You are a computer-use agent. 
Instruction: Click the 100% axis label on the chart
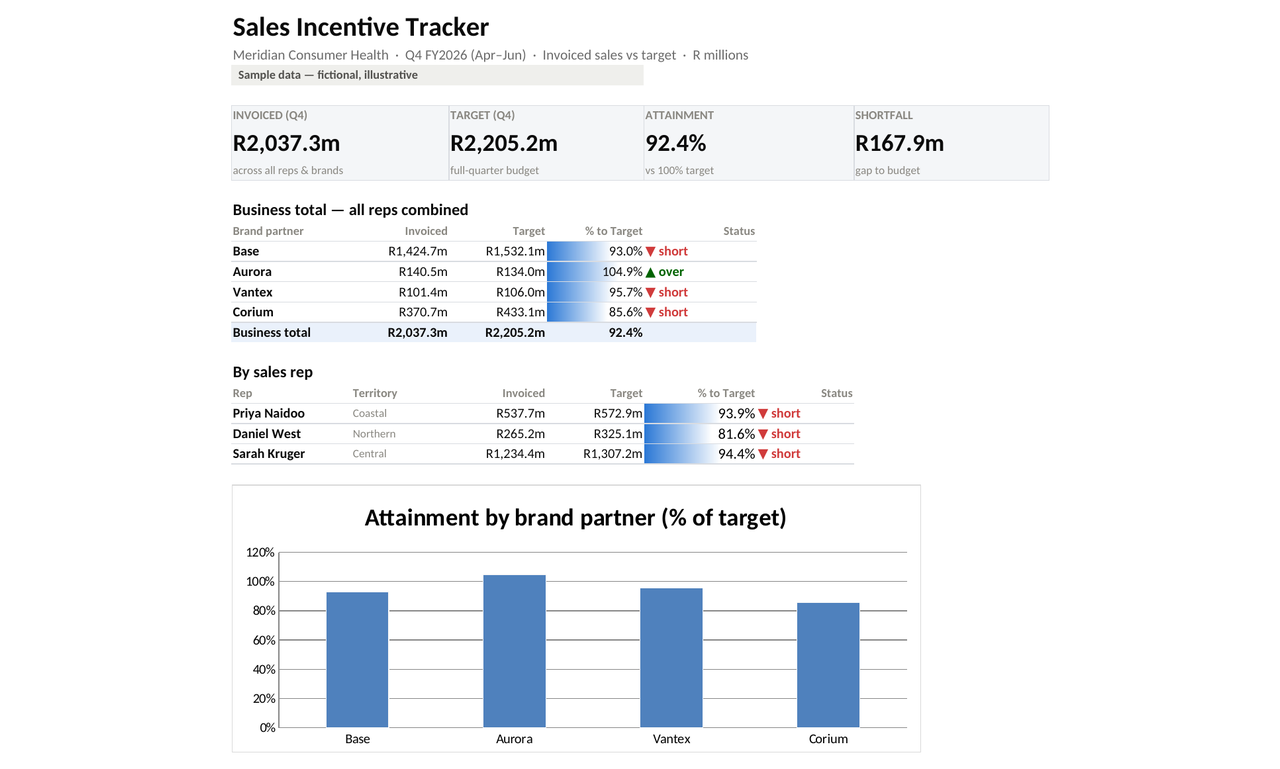(x=260, y=582)
